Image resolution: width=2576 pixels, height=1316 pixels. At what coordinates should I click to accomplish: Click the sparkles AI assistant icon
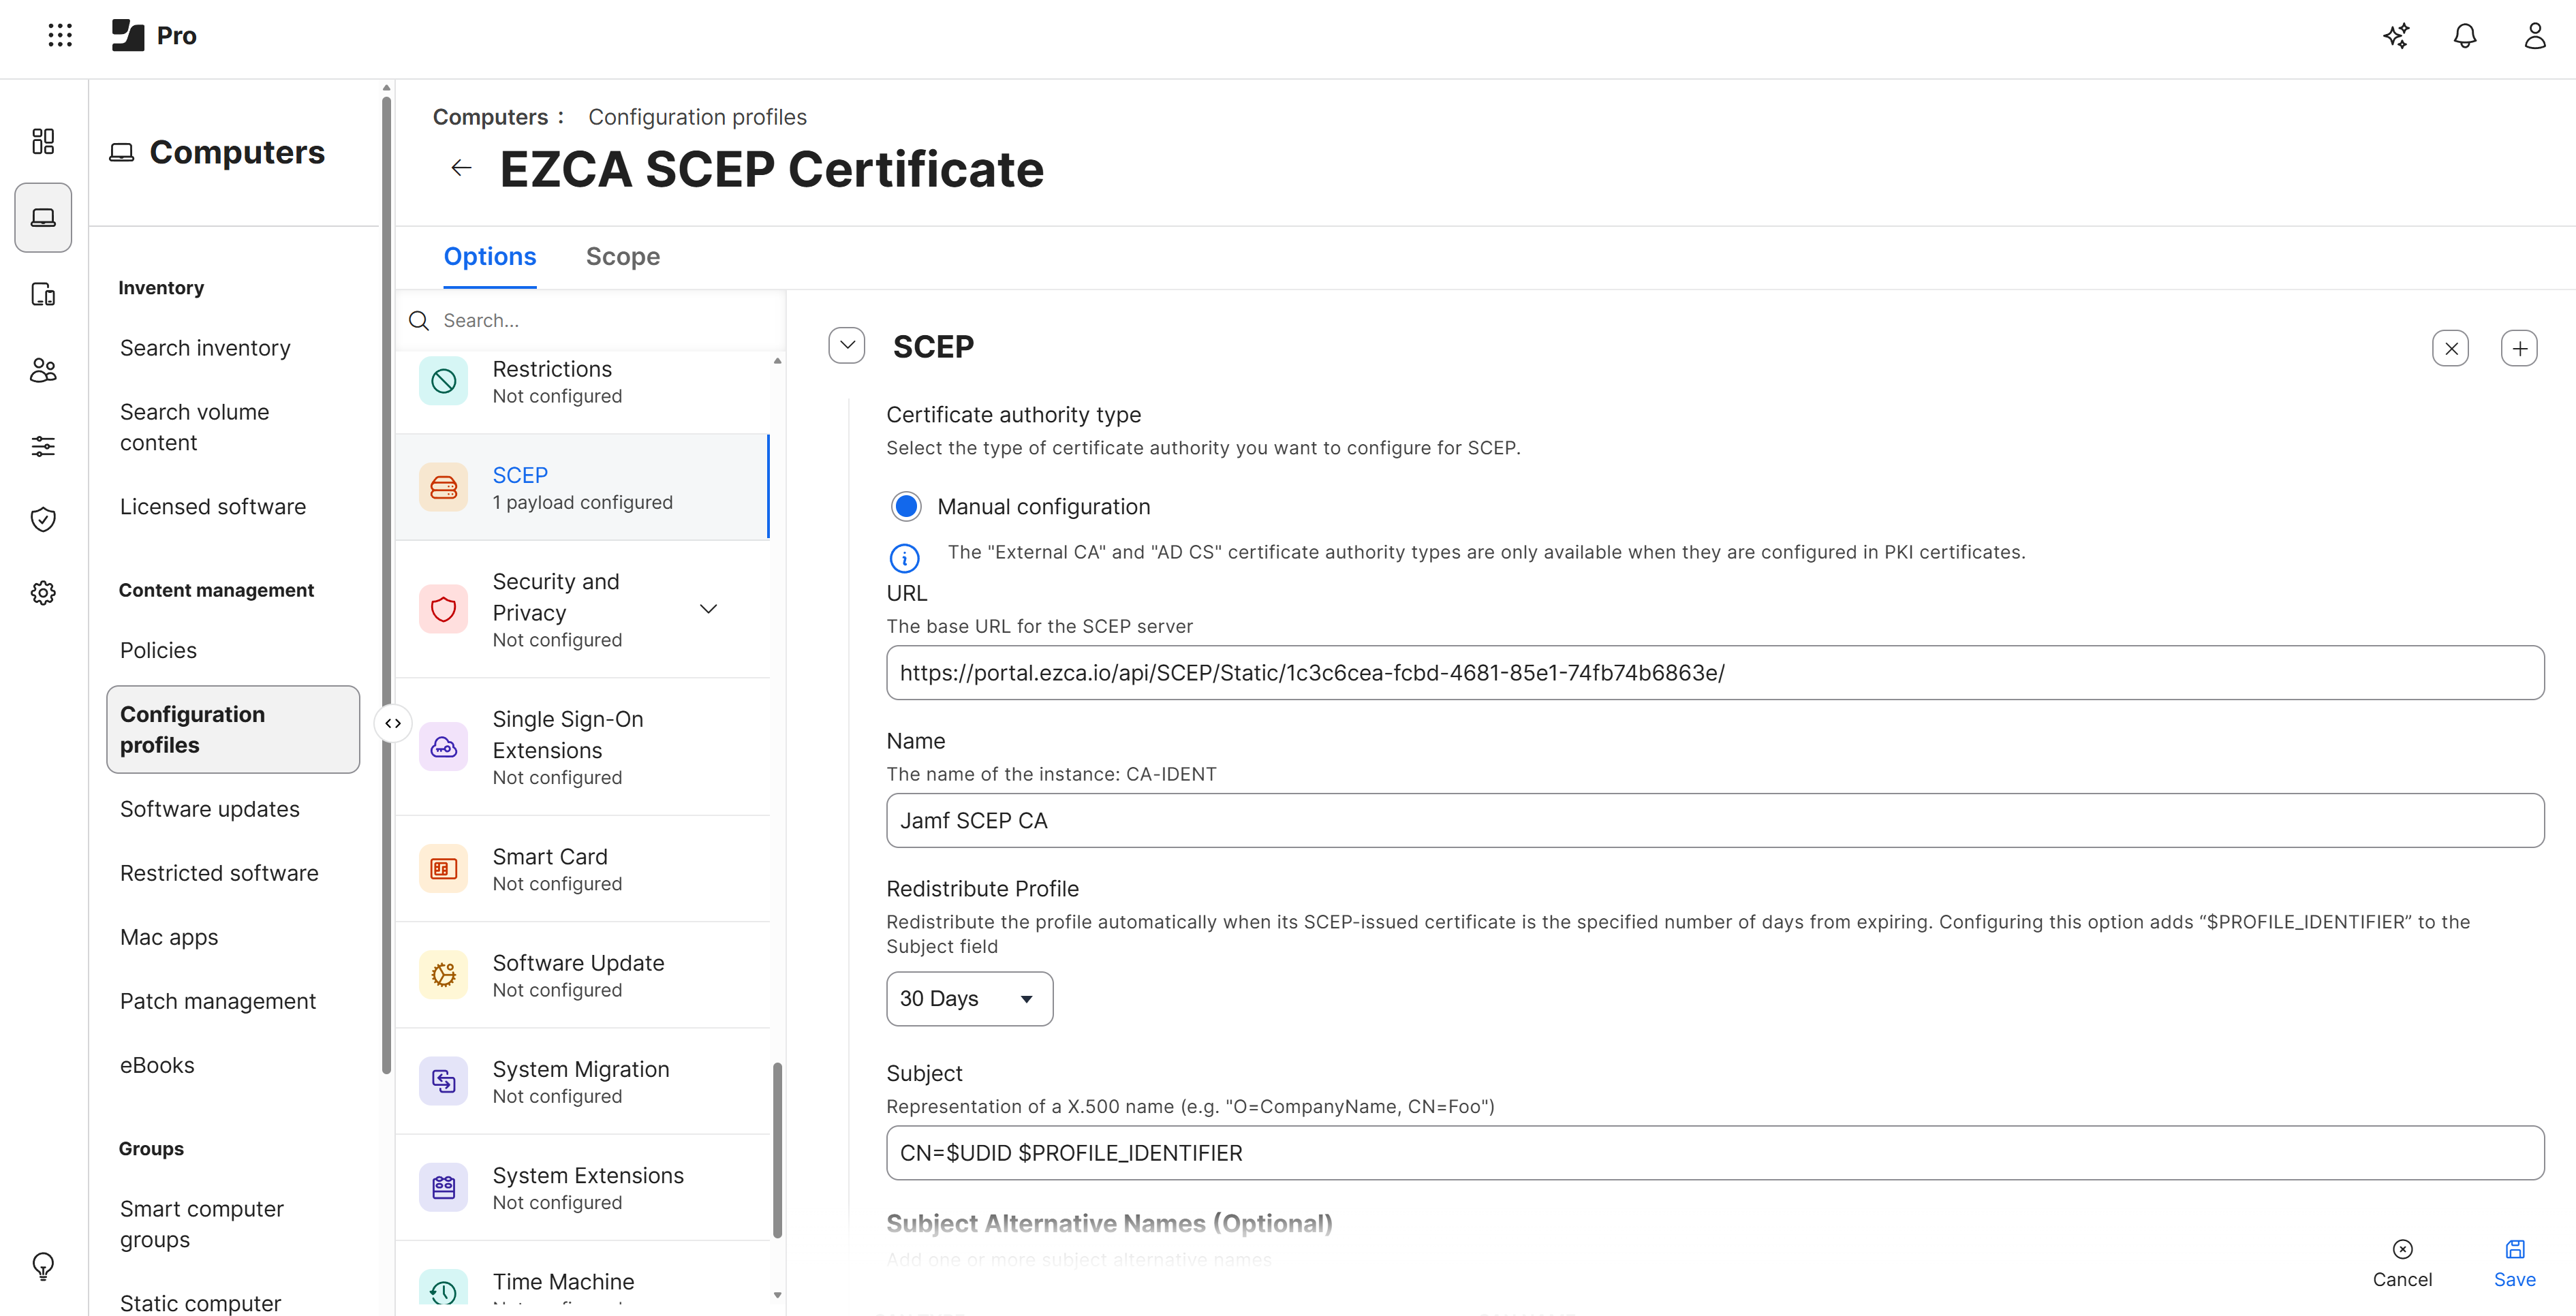[x=2396, y=36]
